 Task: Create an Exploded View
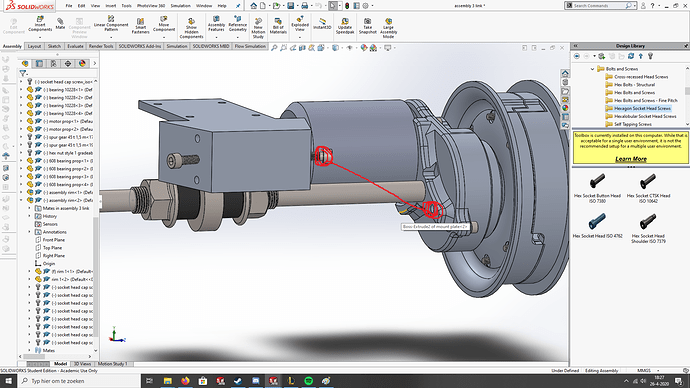(300, 24)
